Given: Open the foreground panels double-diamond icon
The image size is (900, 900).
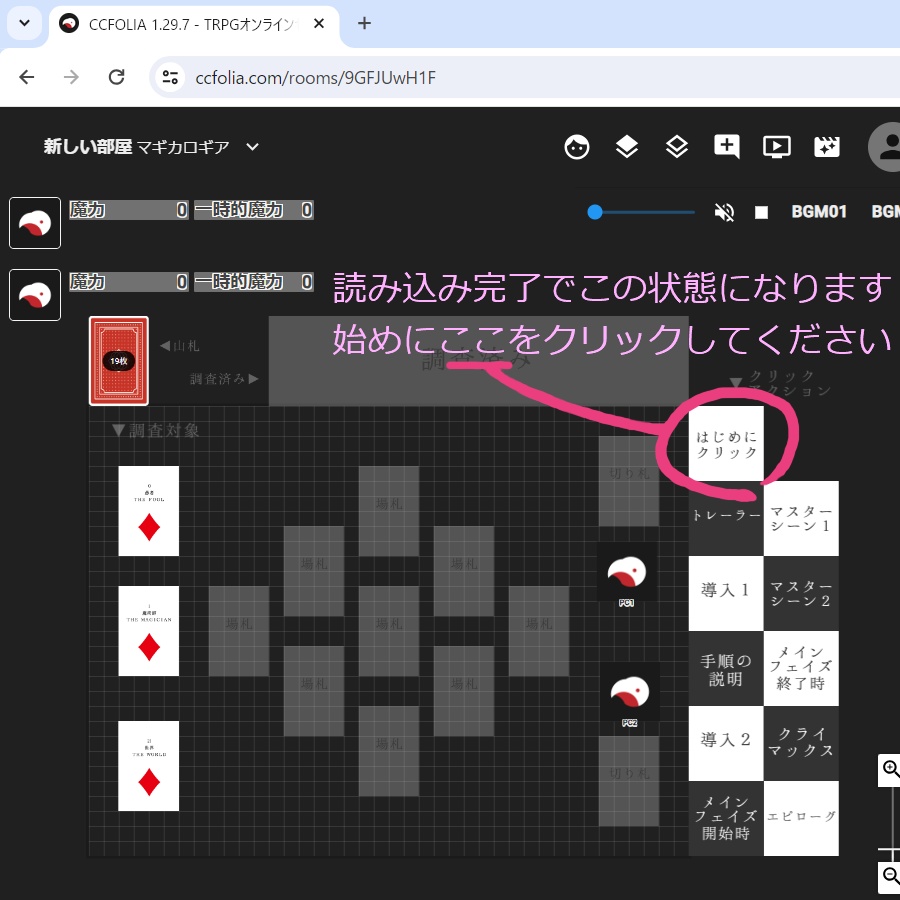Looking at the screenshot, I should pyautogui.click(x=677, y=147).
